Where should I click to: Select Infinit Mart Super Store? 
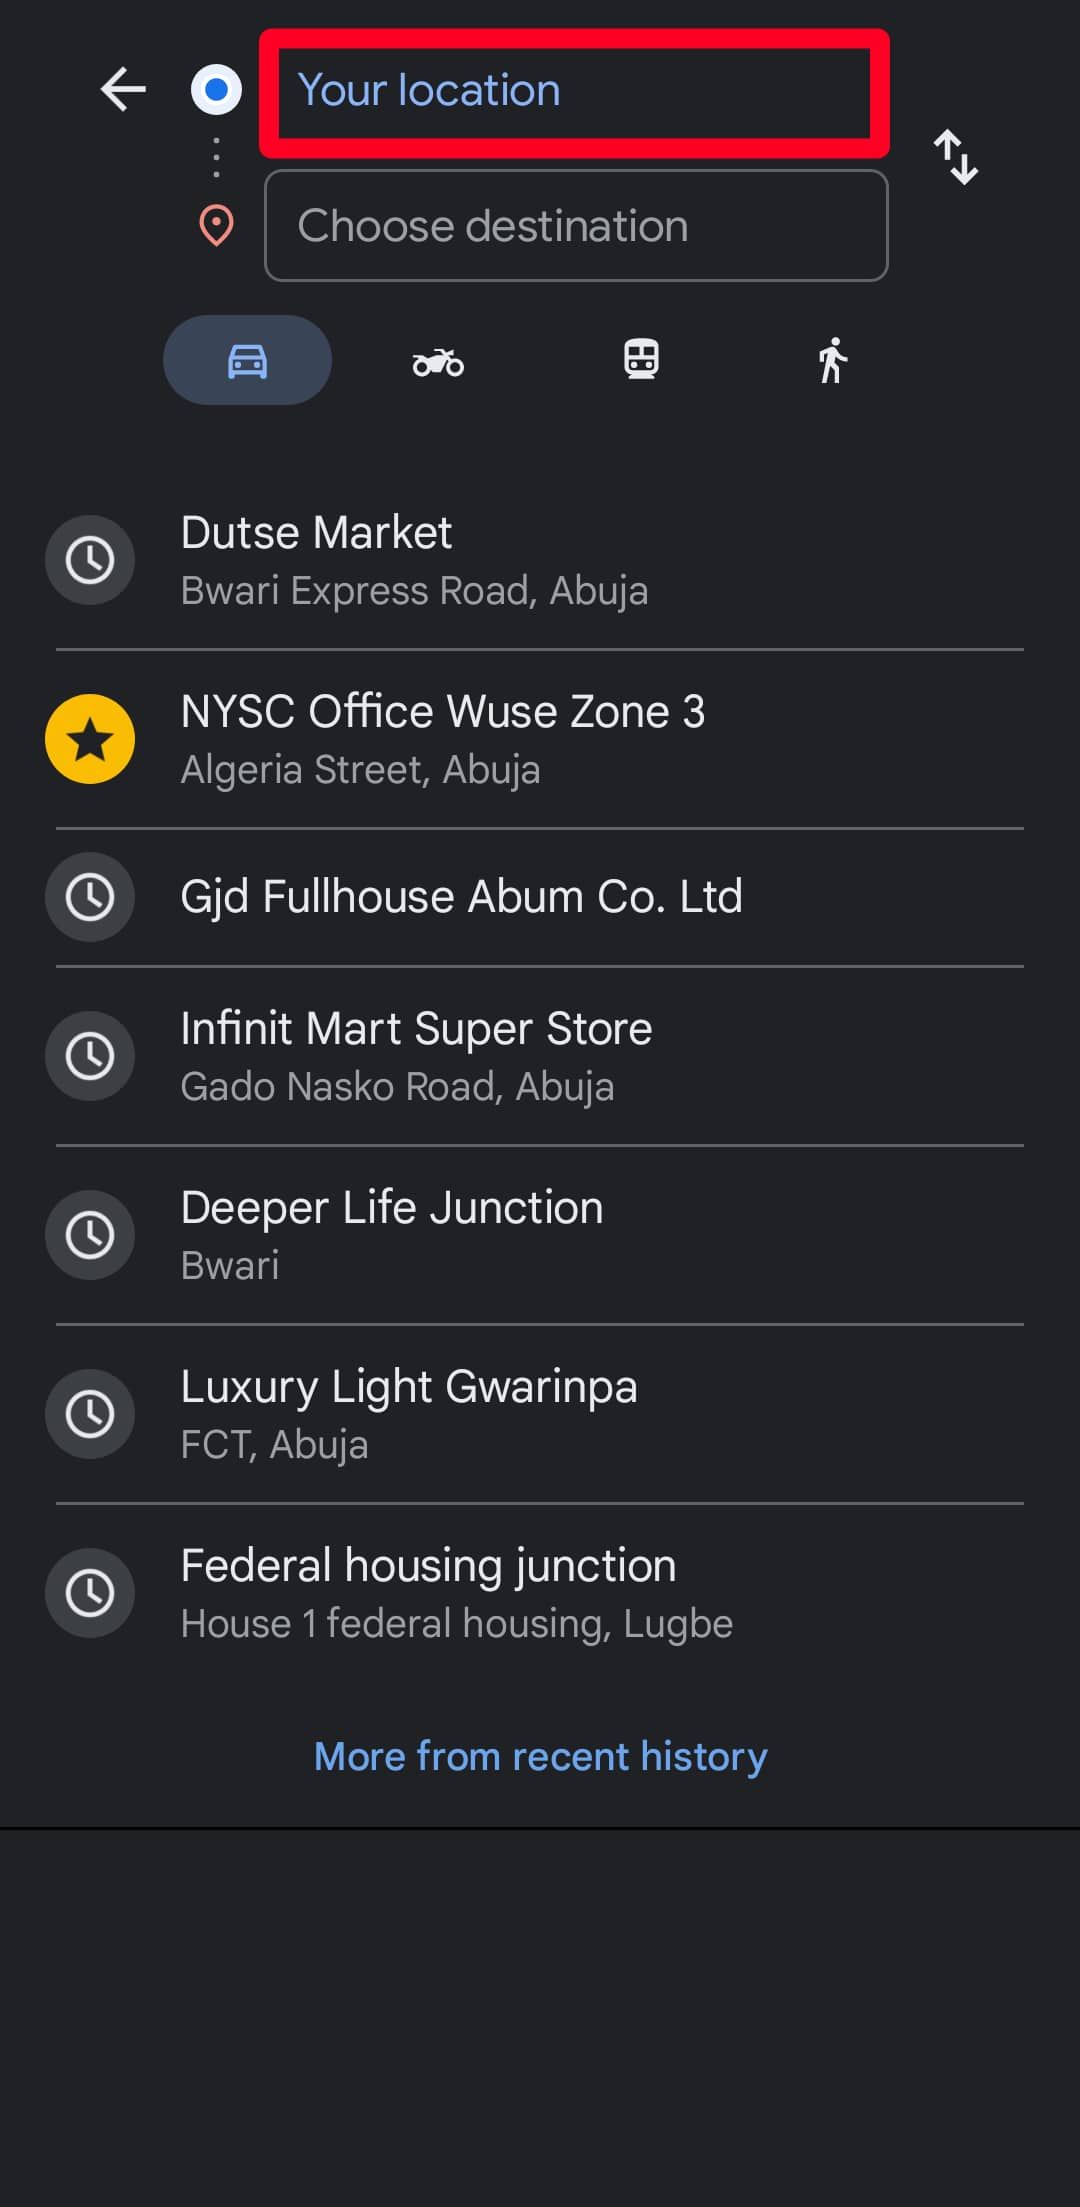point(540,1056)
